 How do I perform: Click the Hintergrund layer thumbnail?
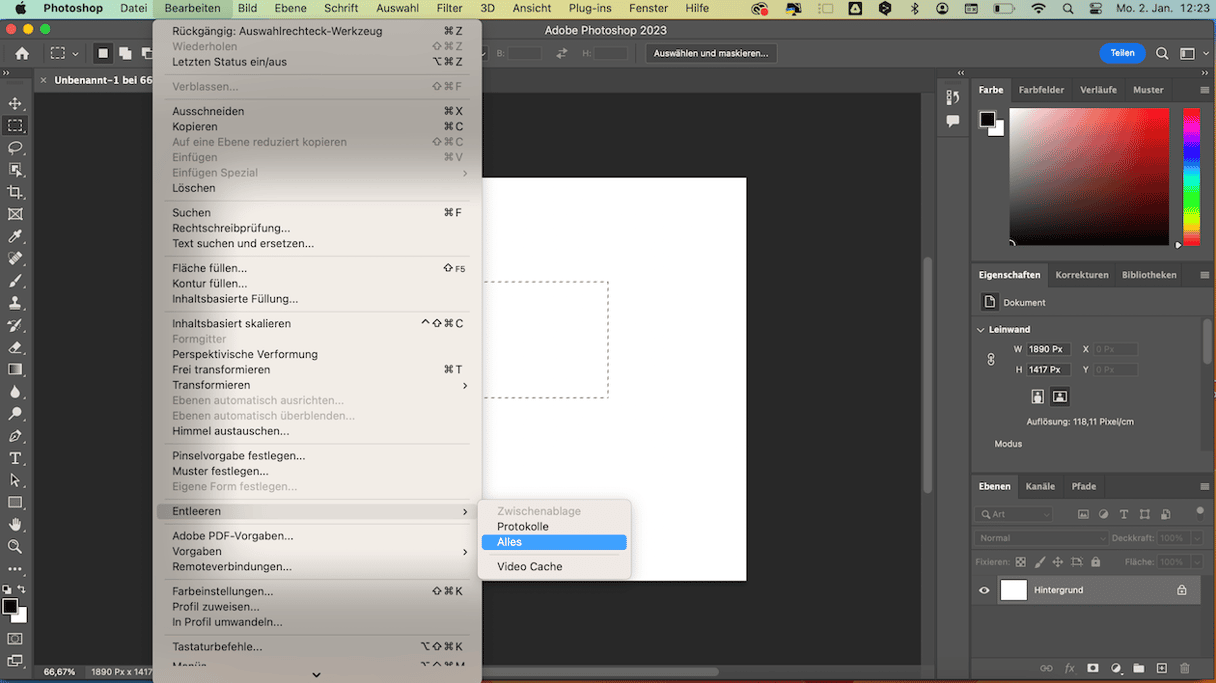(1013, 590)
